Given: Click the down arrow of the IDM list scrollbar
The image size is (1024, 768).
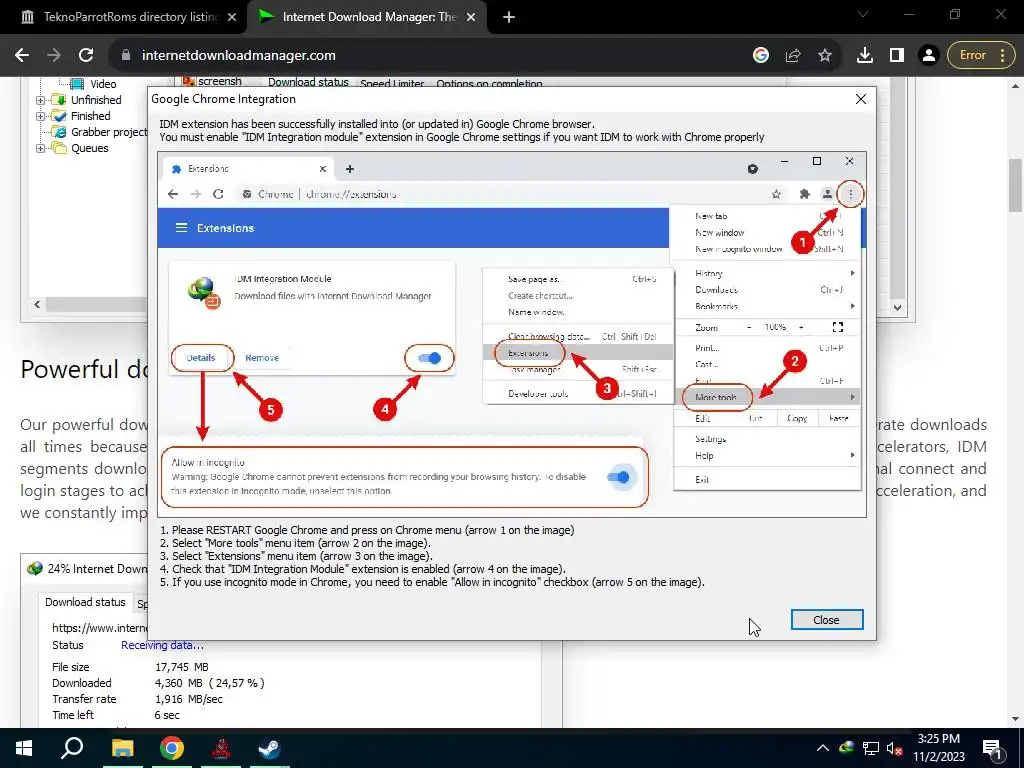Looking at the screenshot, I should (x=898, y=308).
